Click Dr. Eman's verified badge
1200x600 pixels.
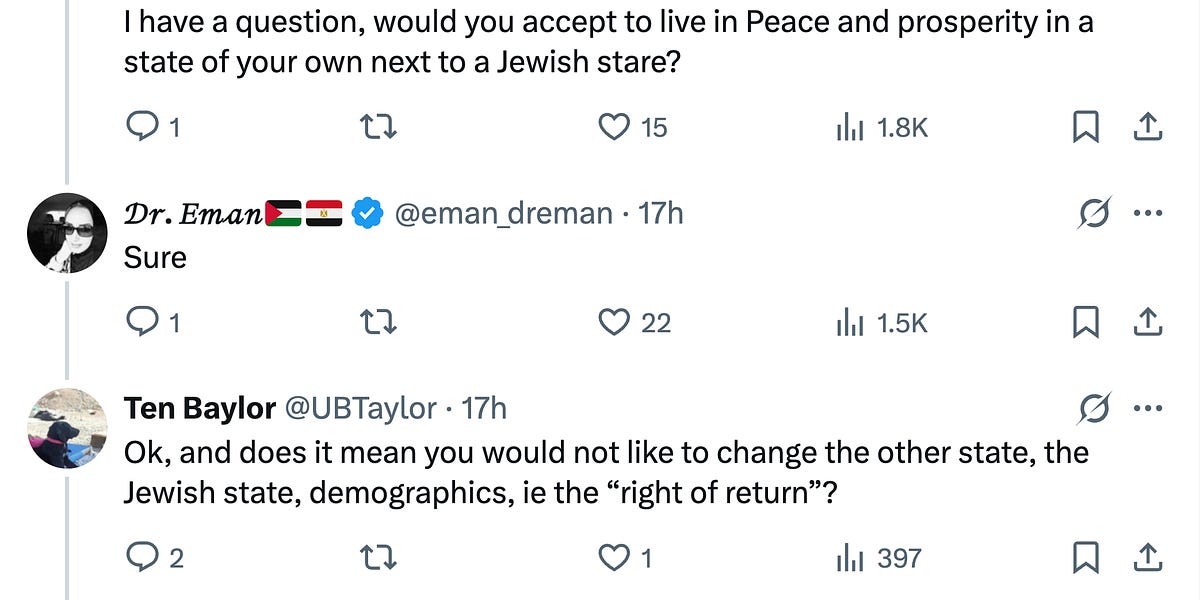(x=367, y=211)
